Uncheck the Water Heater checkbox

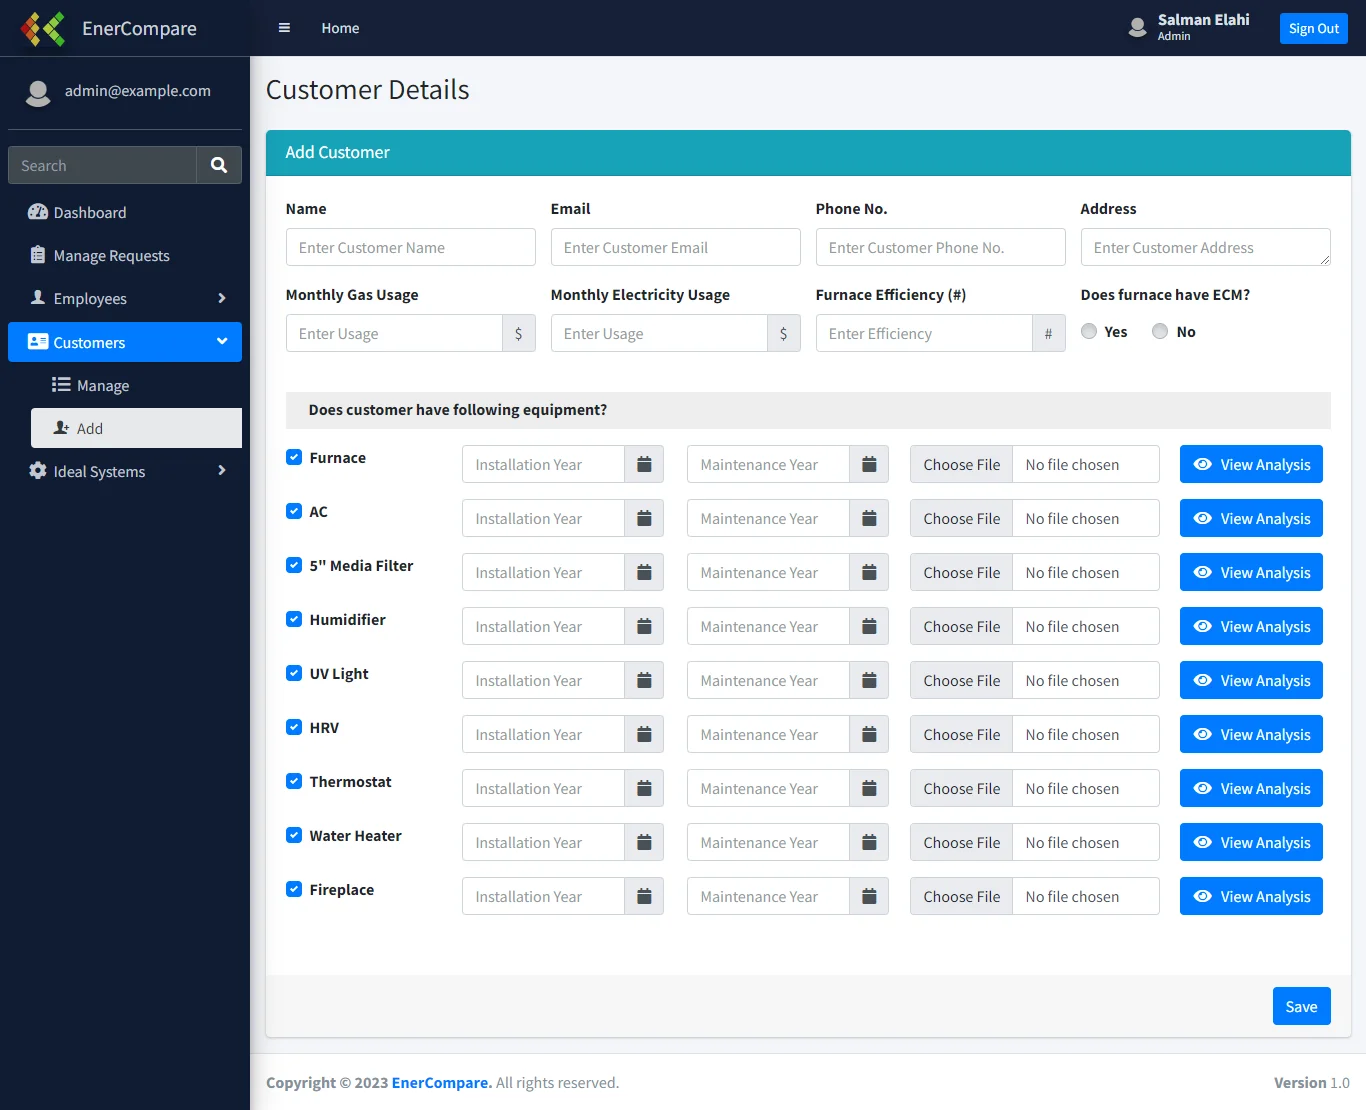click(294, 835)
